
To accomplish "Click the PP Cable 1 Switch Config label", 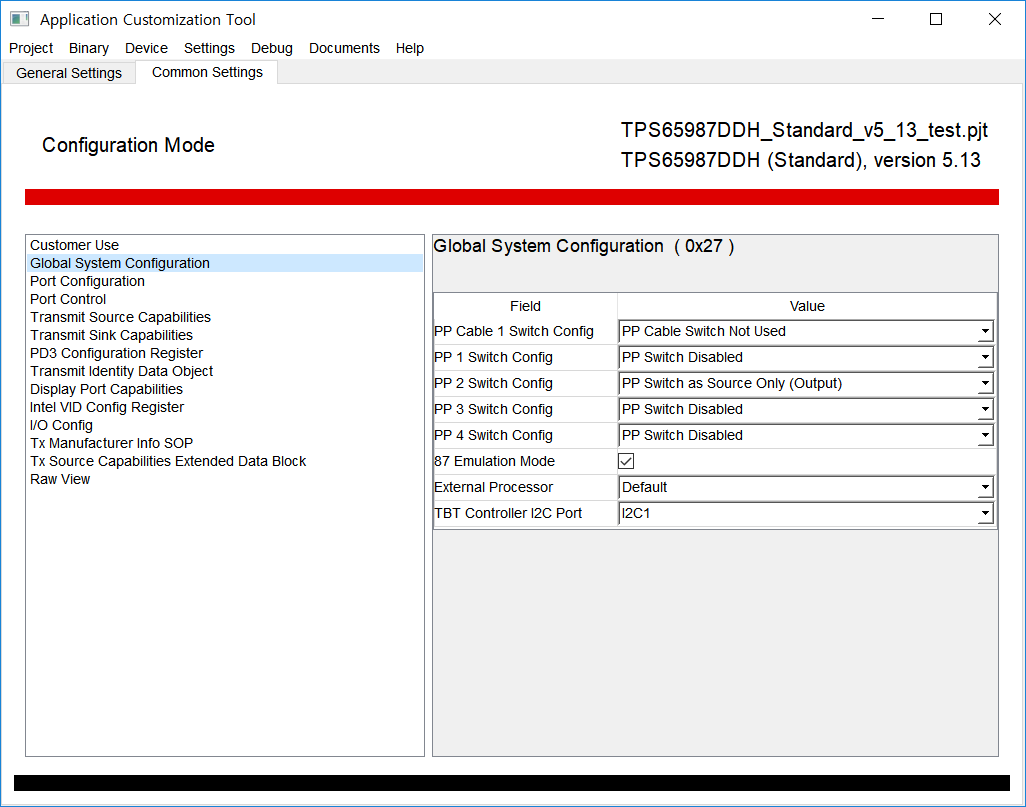I will [514, 331].
